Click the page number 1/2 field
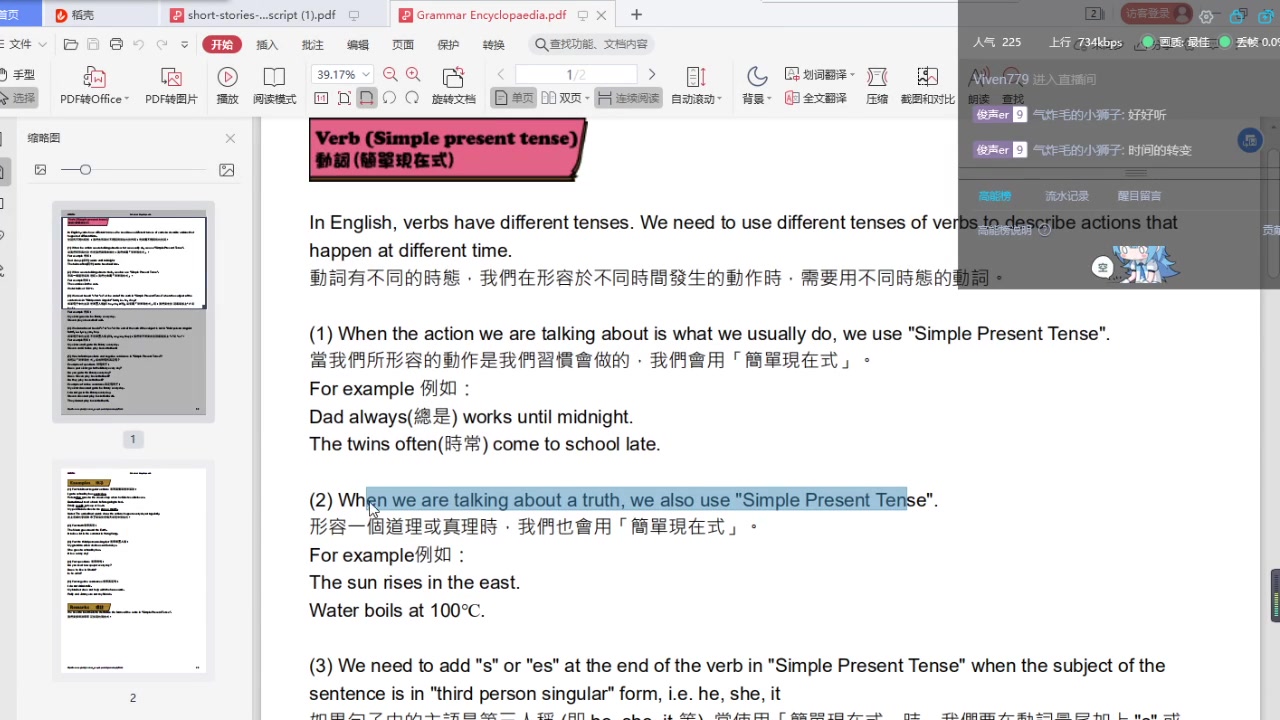The width and height of the screenshot is (1280, 720). click(576, 75)
